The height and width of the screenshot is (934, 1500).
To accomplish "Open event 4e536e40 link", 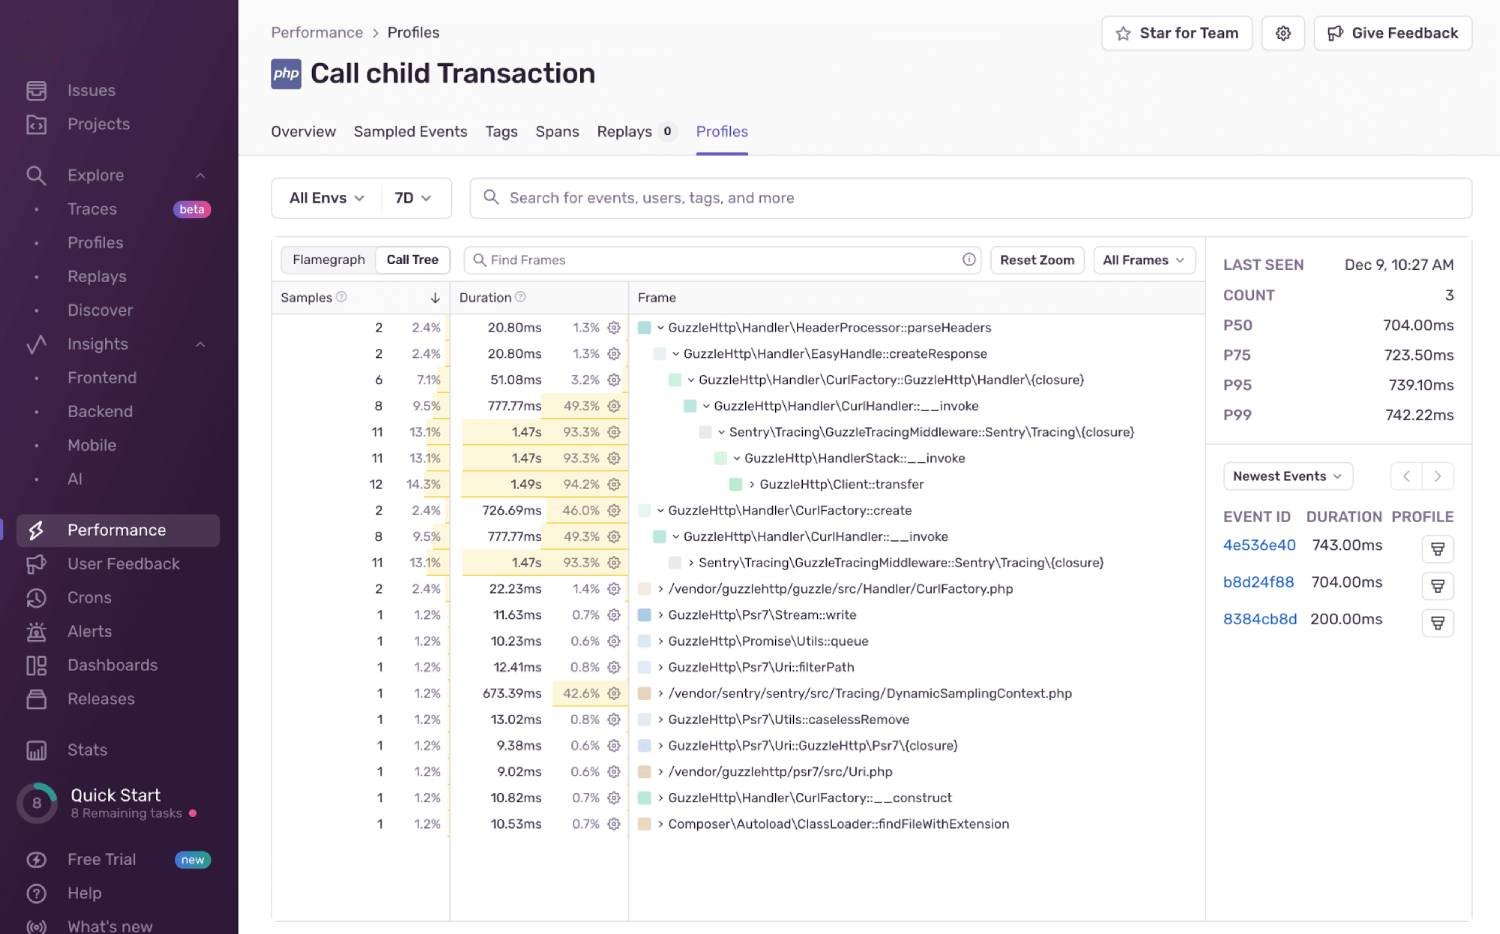I will point(1259,545).
